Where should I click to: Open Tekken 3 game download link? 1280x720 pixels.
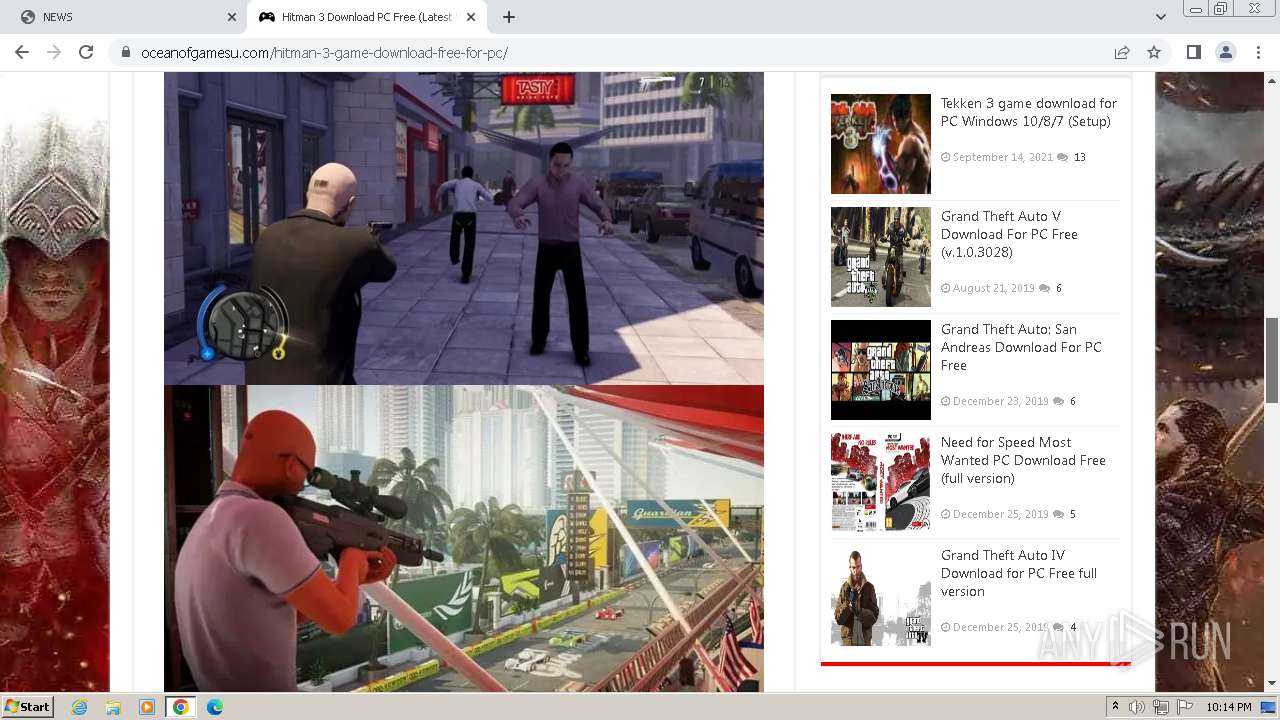click(1029, 112)
